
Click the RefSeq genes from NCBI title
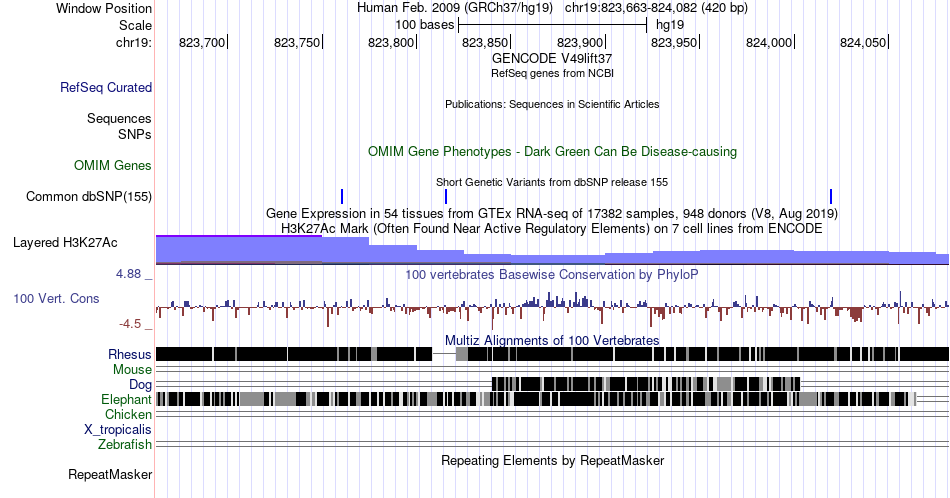point(552,73)
